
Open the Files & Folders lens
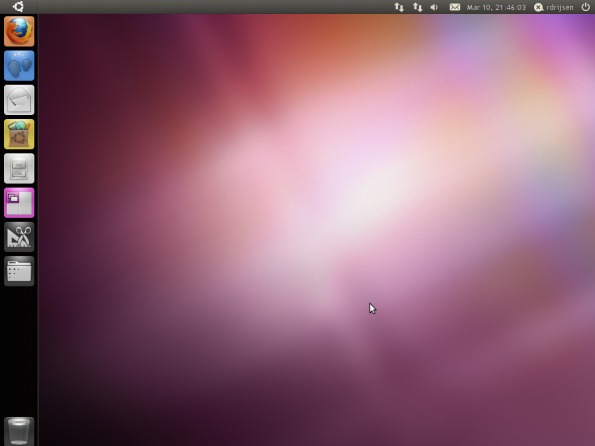(19, 271)
